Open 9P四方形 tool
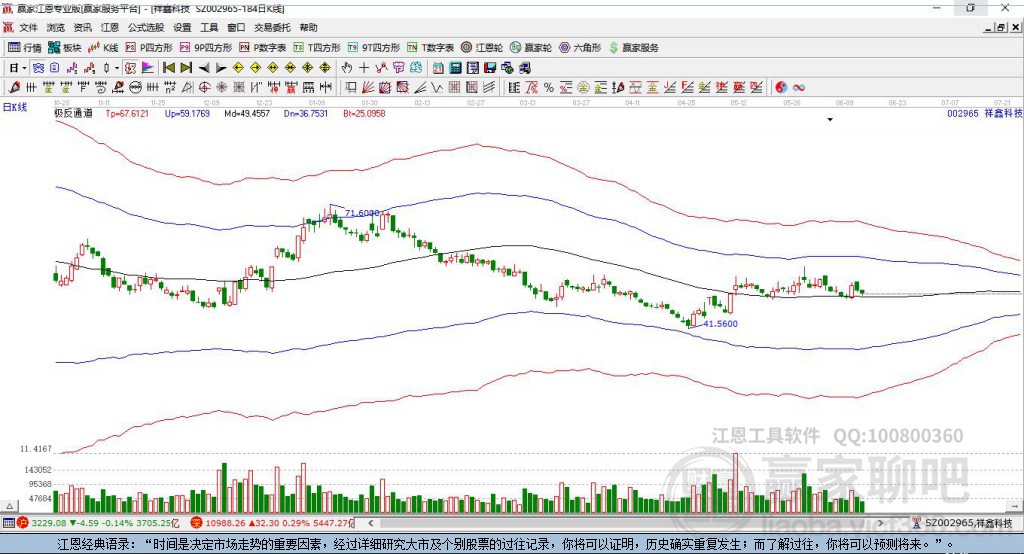 206,48
